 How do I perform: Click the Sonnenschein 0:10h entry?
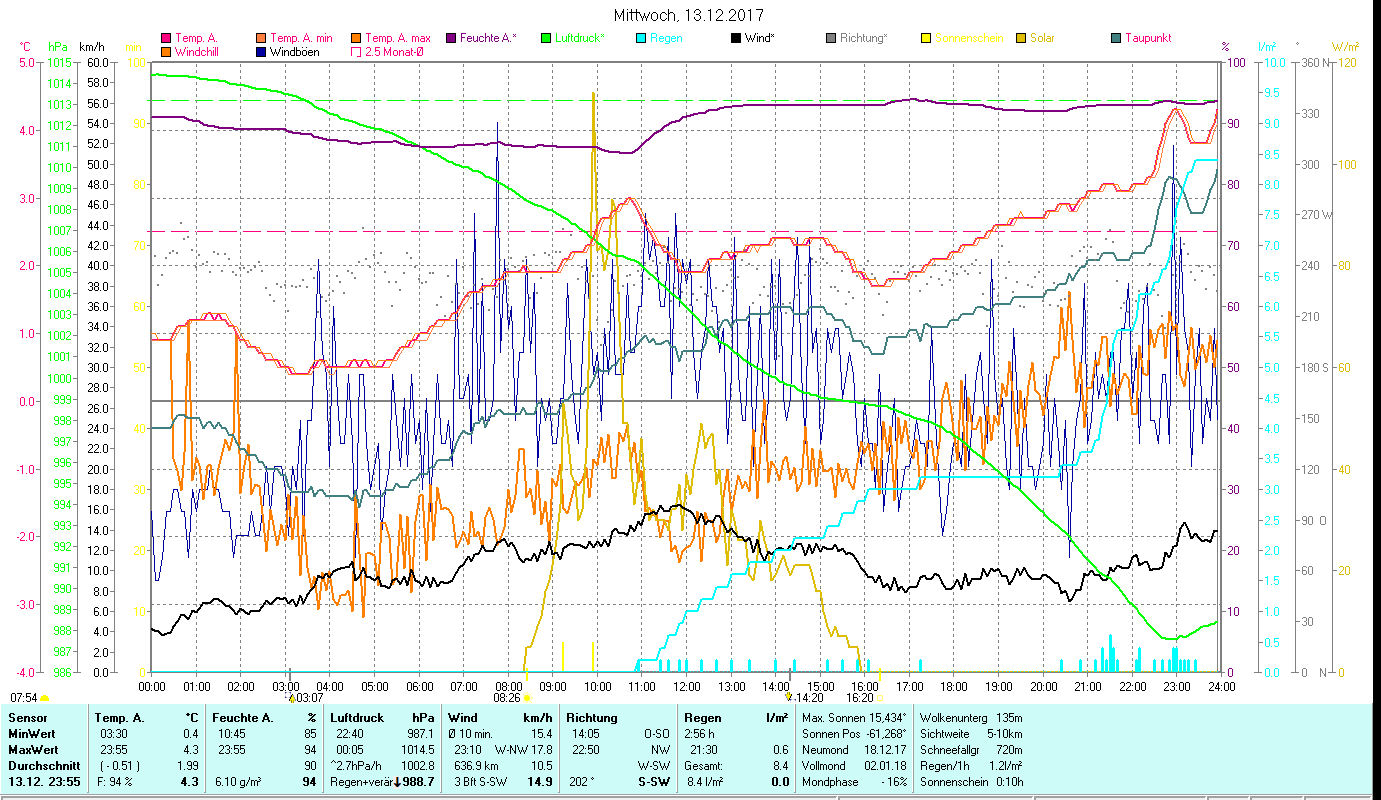(x=971, y=781)
